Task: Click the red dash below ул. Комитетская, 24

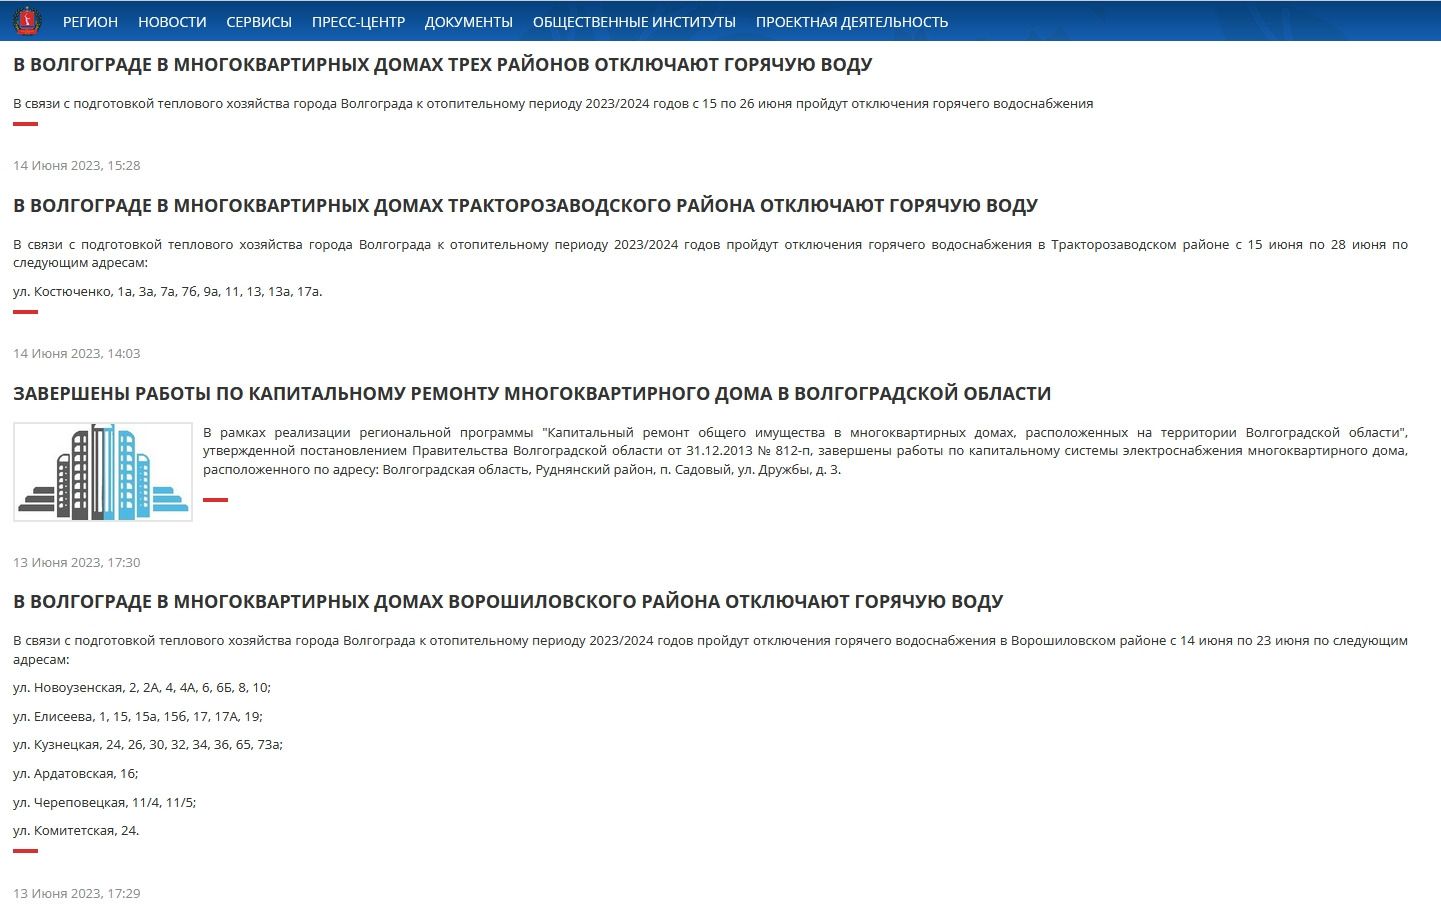Action: tap(25, 851)
